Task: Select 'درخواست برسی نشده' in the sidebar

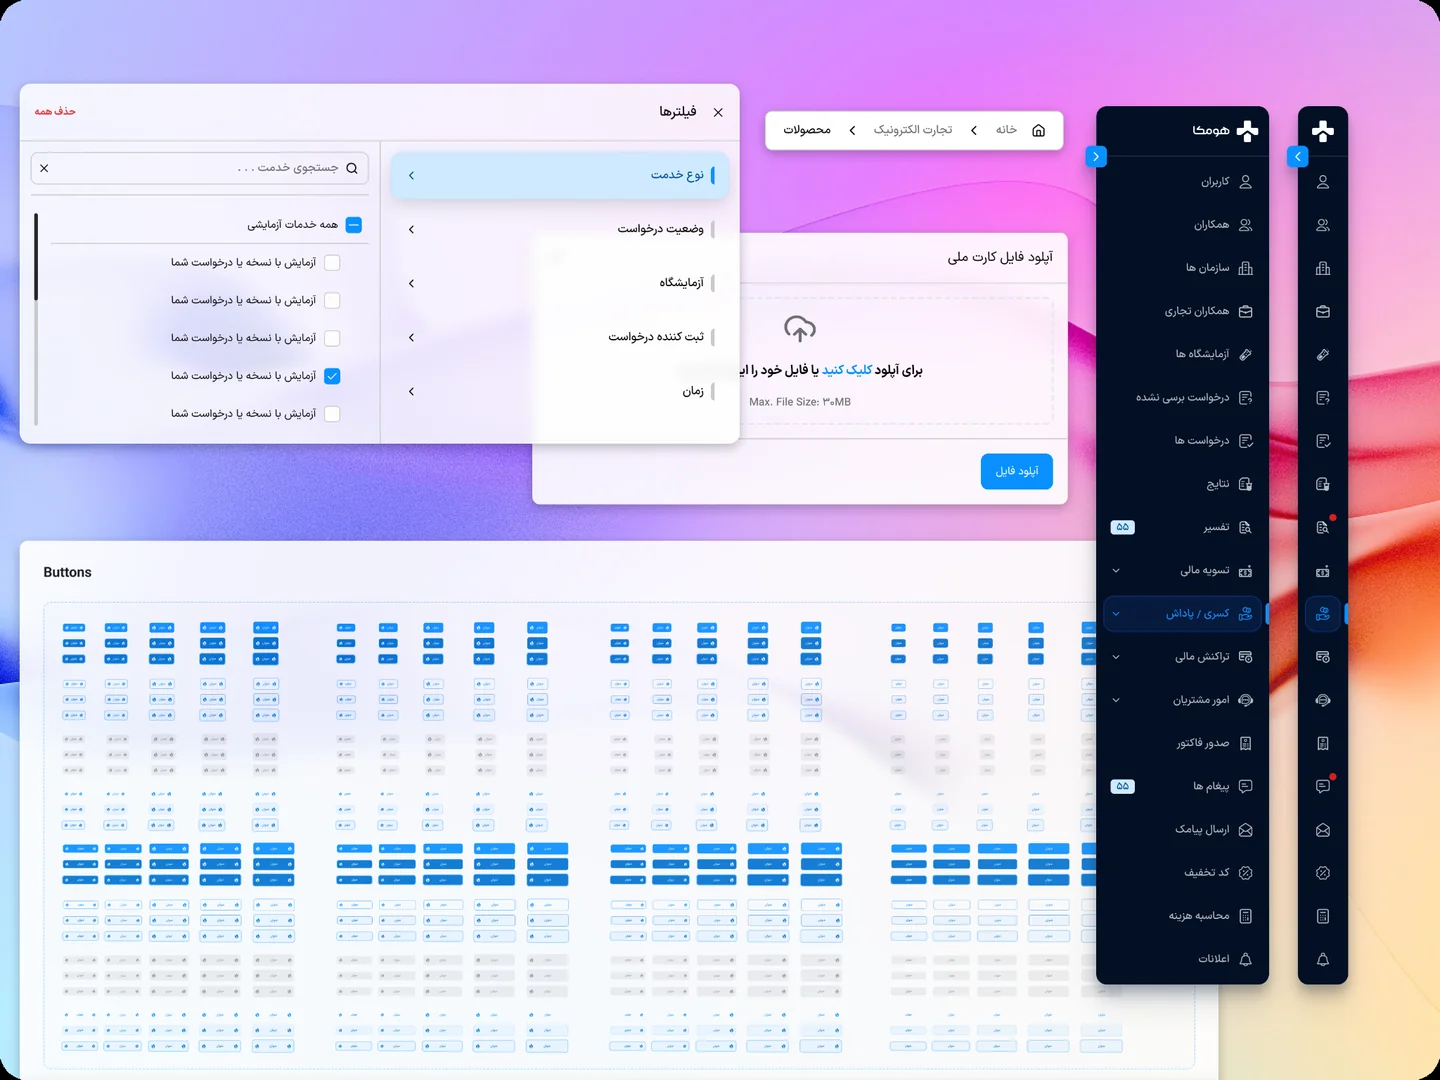Action: tap(1182, 397)
